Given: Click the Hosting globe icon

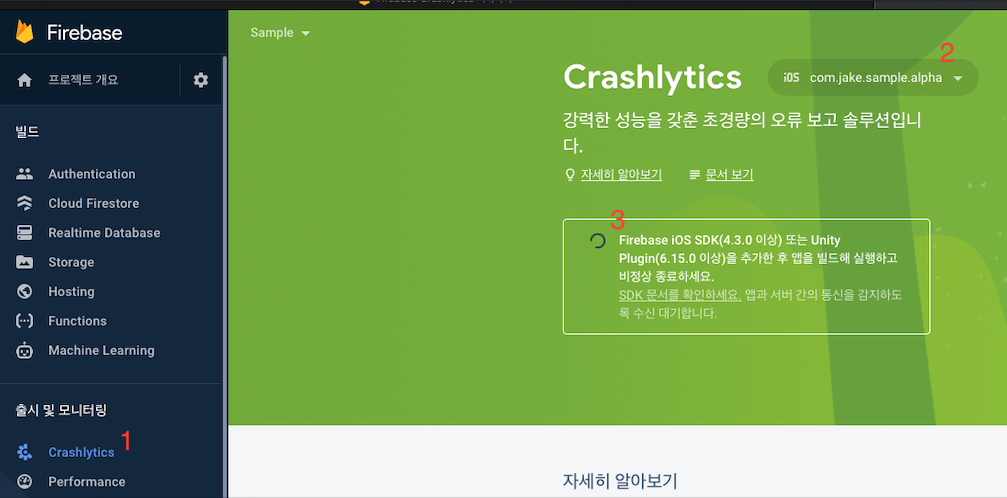Looking at the screenshot, I should (24, 292).
